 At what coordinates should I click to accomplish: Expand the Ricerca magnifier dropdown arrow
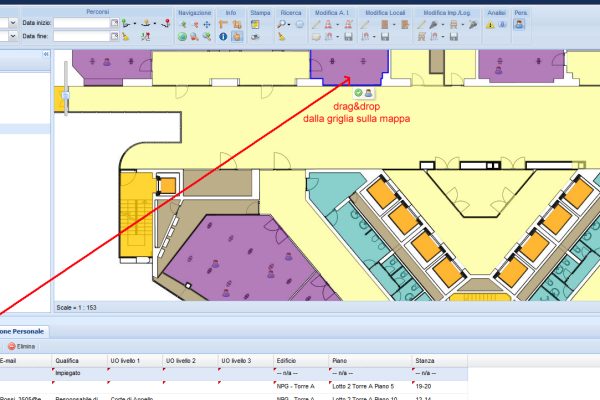[289, 24]
